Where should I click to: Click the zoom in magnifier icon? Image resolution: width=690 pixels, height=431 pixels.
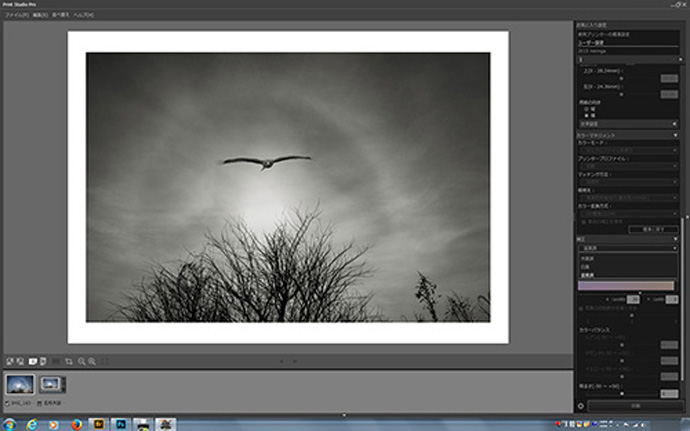click(81, 360)
